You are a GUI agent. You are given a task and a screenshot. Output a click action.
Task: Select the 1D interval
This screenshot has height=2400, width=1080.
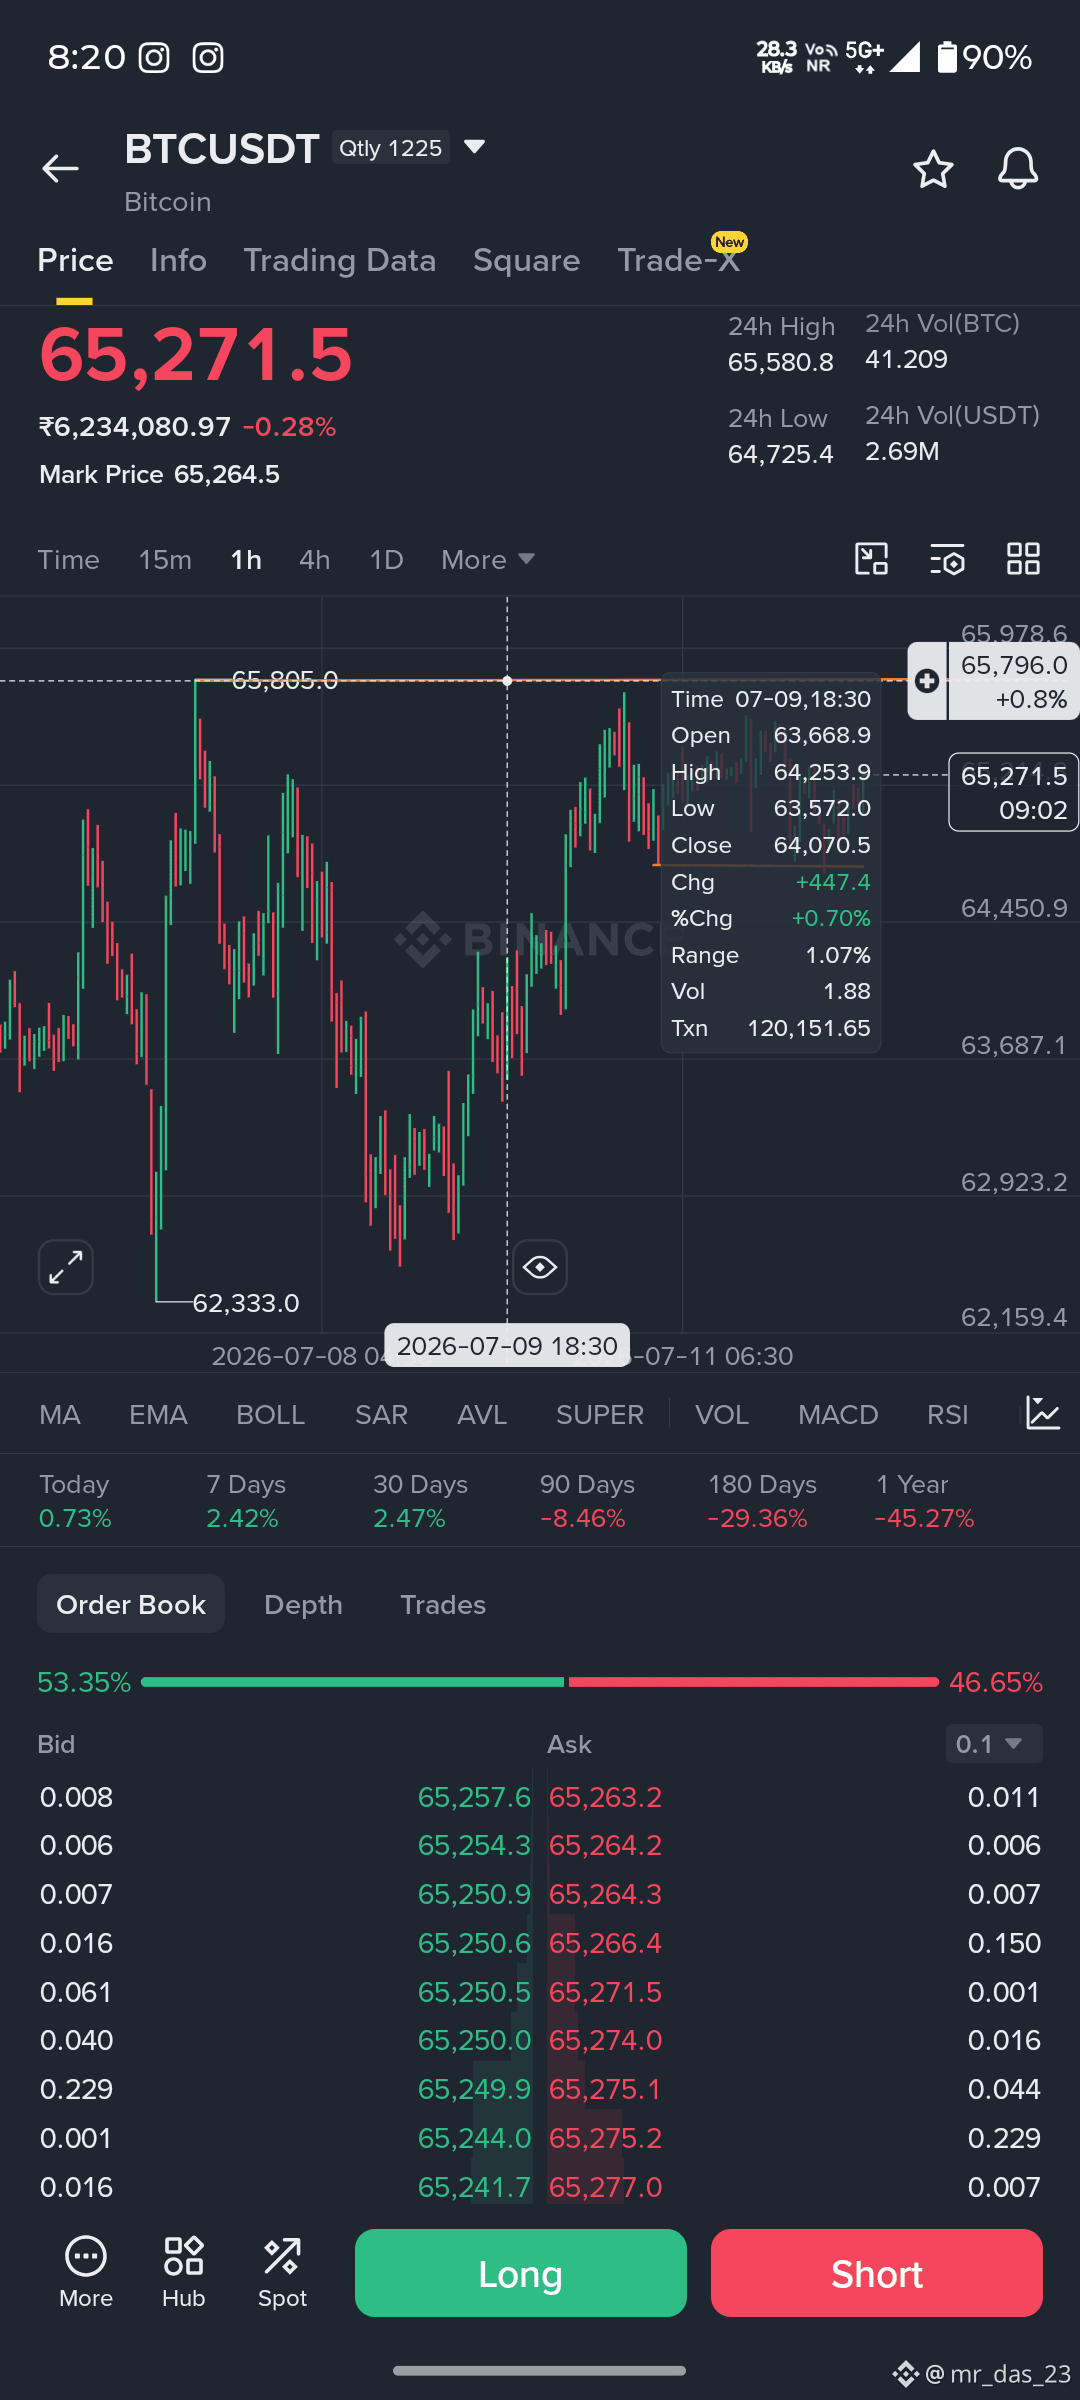point(386,559)
